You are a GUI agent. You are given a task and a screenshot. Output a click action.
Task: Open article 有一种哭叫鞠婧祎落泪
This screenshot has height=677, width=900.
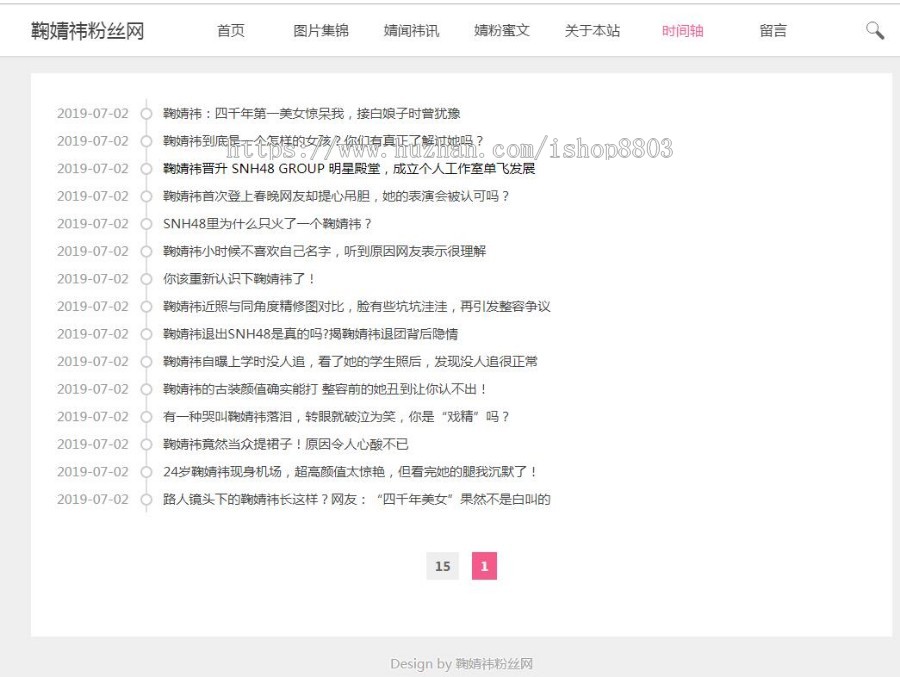(336, 417)
